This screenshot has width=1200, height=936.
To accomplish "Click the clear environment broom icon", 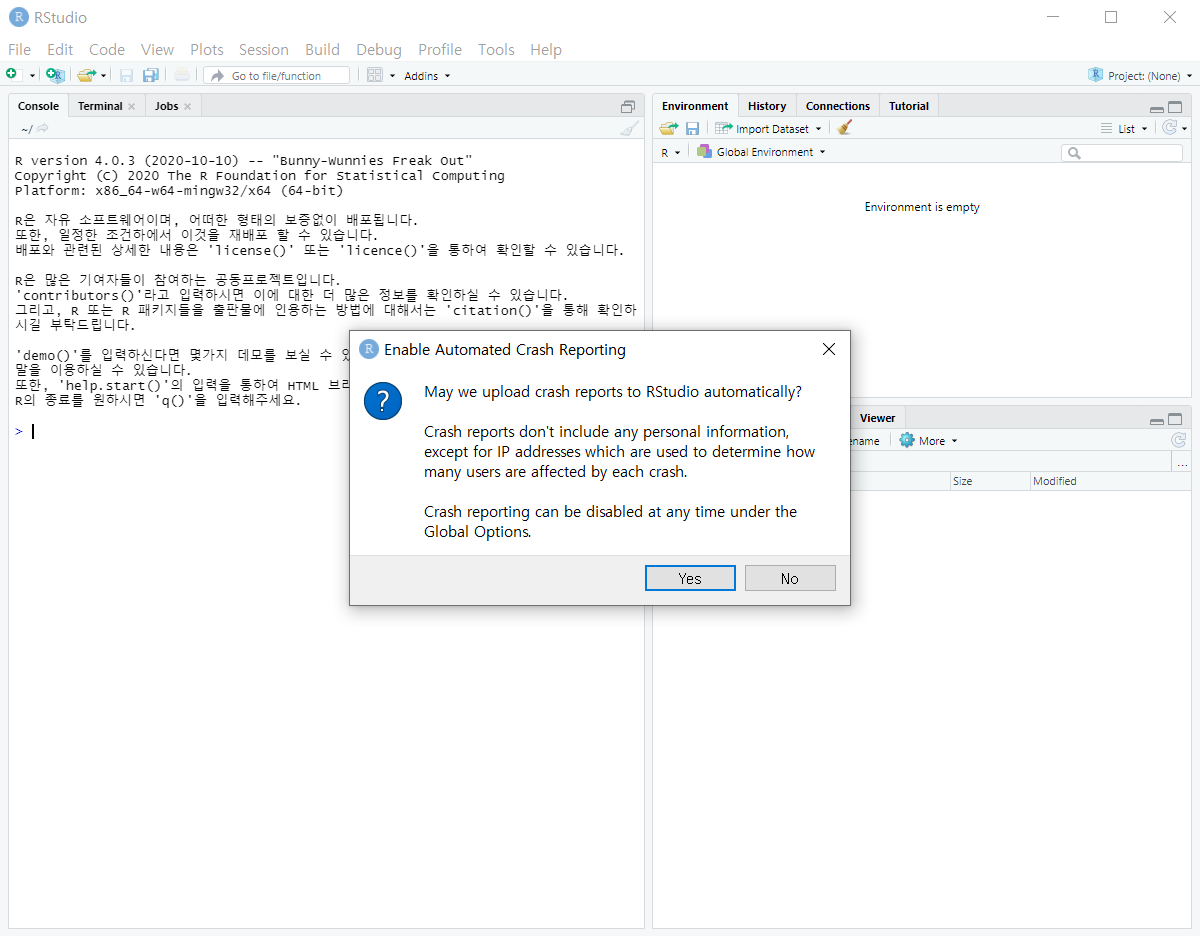I will (x=845, y=128).
